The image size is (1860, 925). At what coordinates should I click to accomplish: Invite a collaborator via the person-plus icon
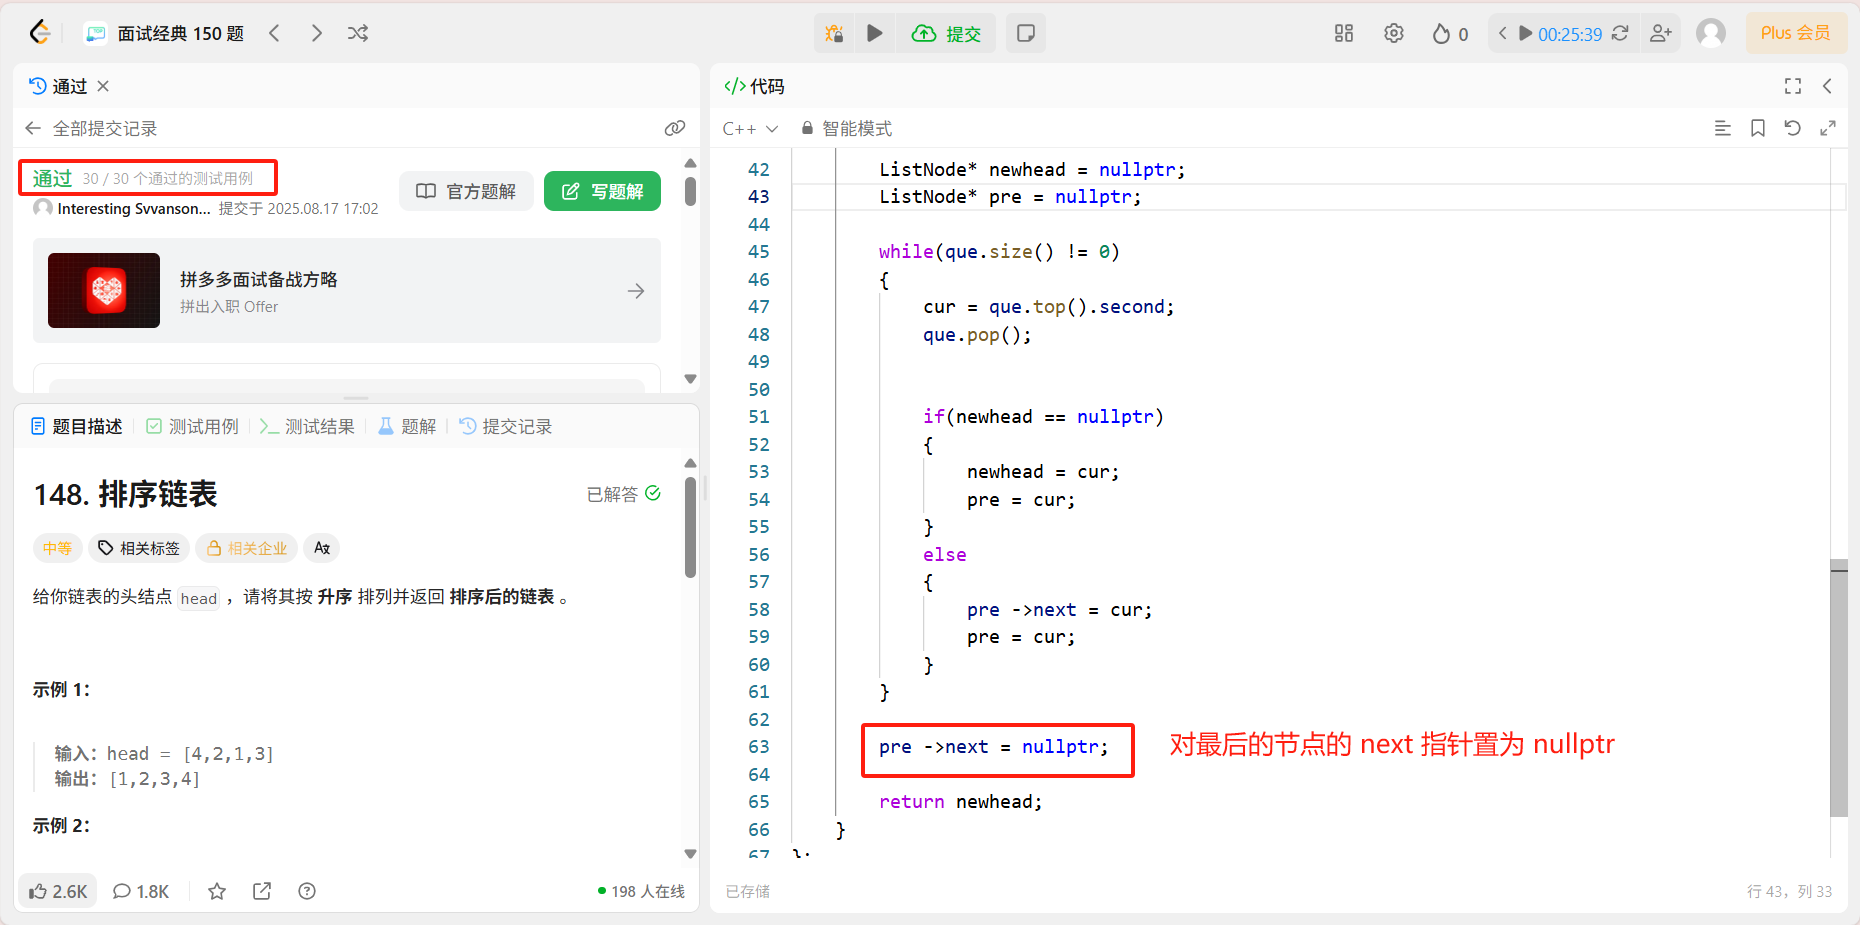coord(1661,33)
